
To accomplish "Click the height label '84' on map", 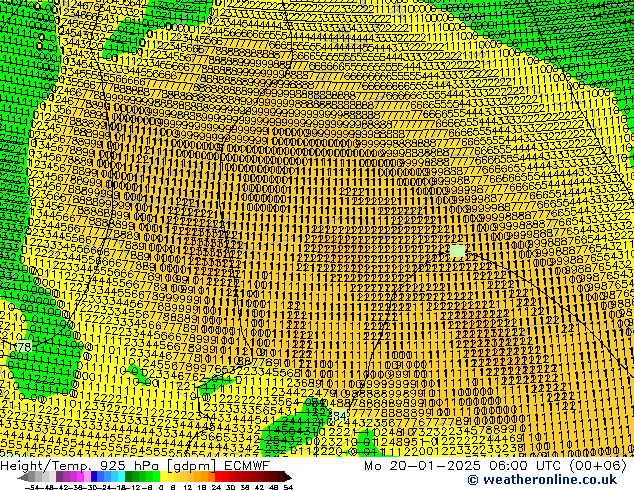I will point(339,415).
